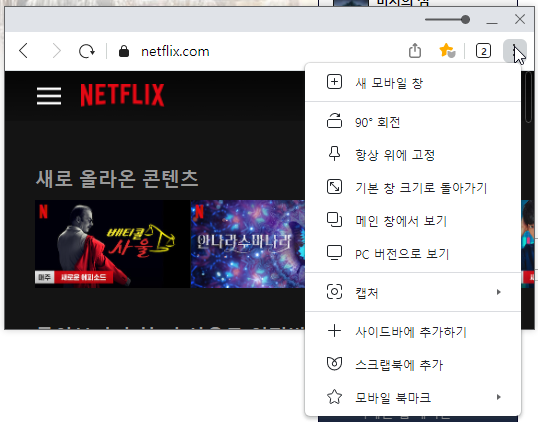Select PC 버전으로 보기
This screenshot has height=422, width=538.
pos(413,253)
